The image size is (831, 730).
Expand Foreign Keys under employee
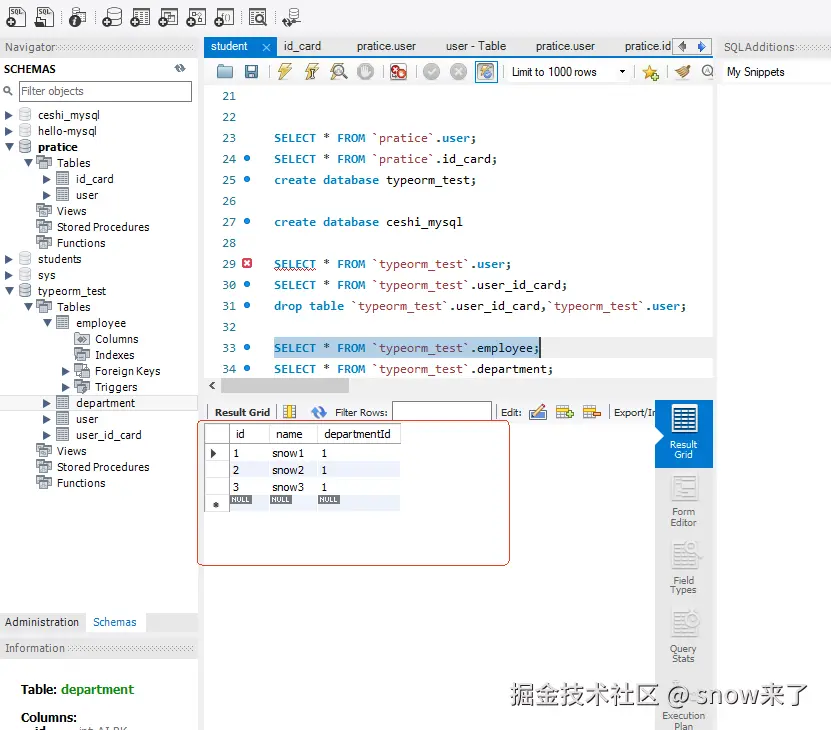tap(66, 371)
